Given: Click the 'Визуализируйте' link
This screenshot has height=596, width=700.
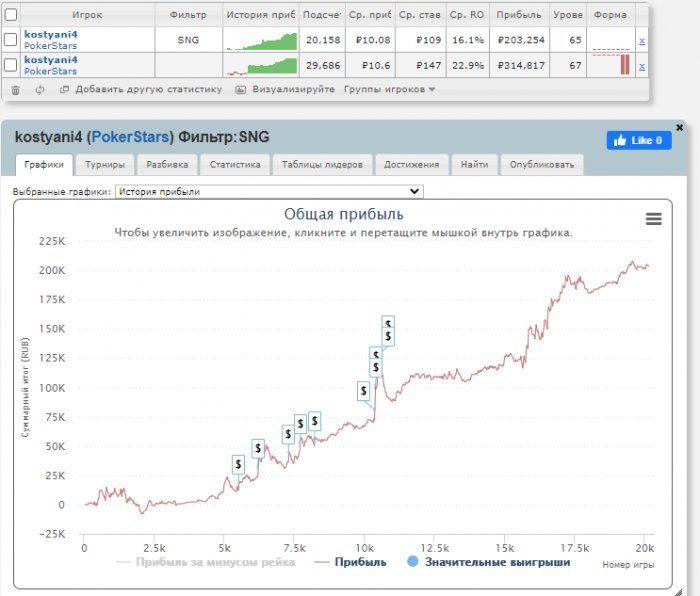Looking at the screenshot, I should tap(293, 89).
